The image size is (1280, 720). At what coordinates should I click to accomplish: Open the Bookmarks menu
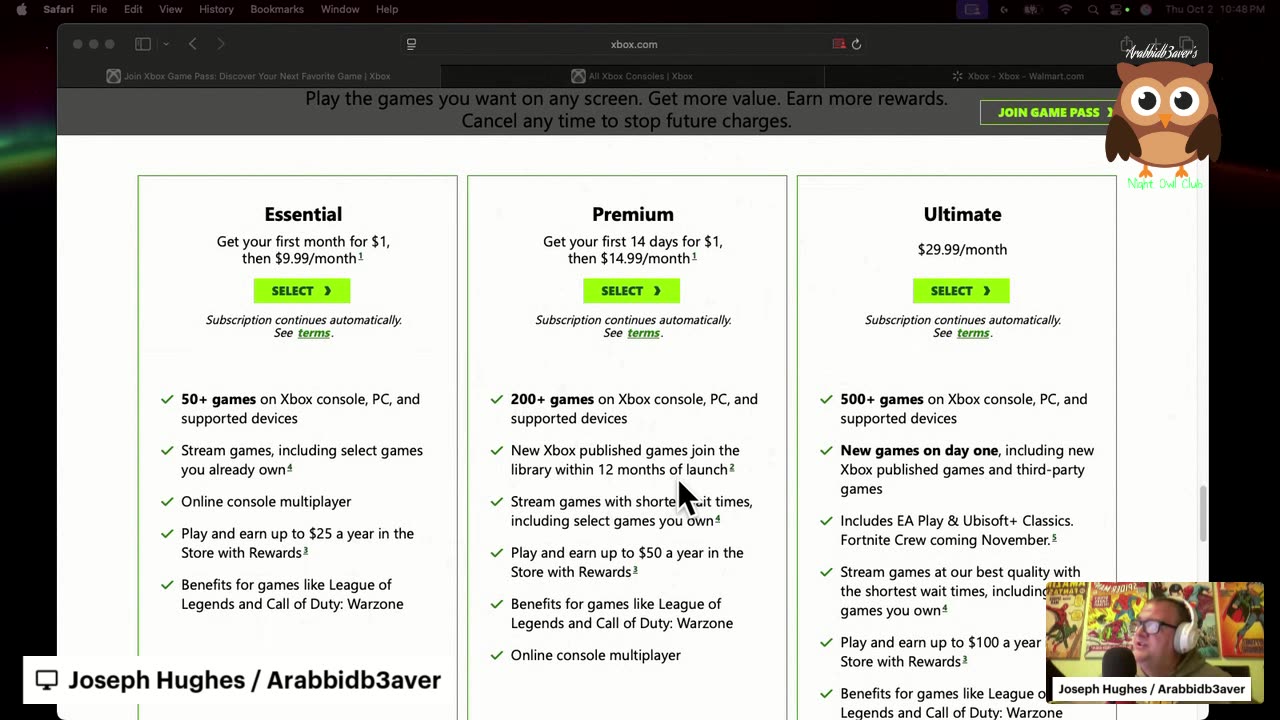click(277, 9)
